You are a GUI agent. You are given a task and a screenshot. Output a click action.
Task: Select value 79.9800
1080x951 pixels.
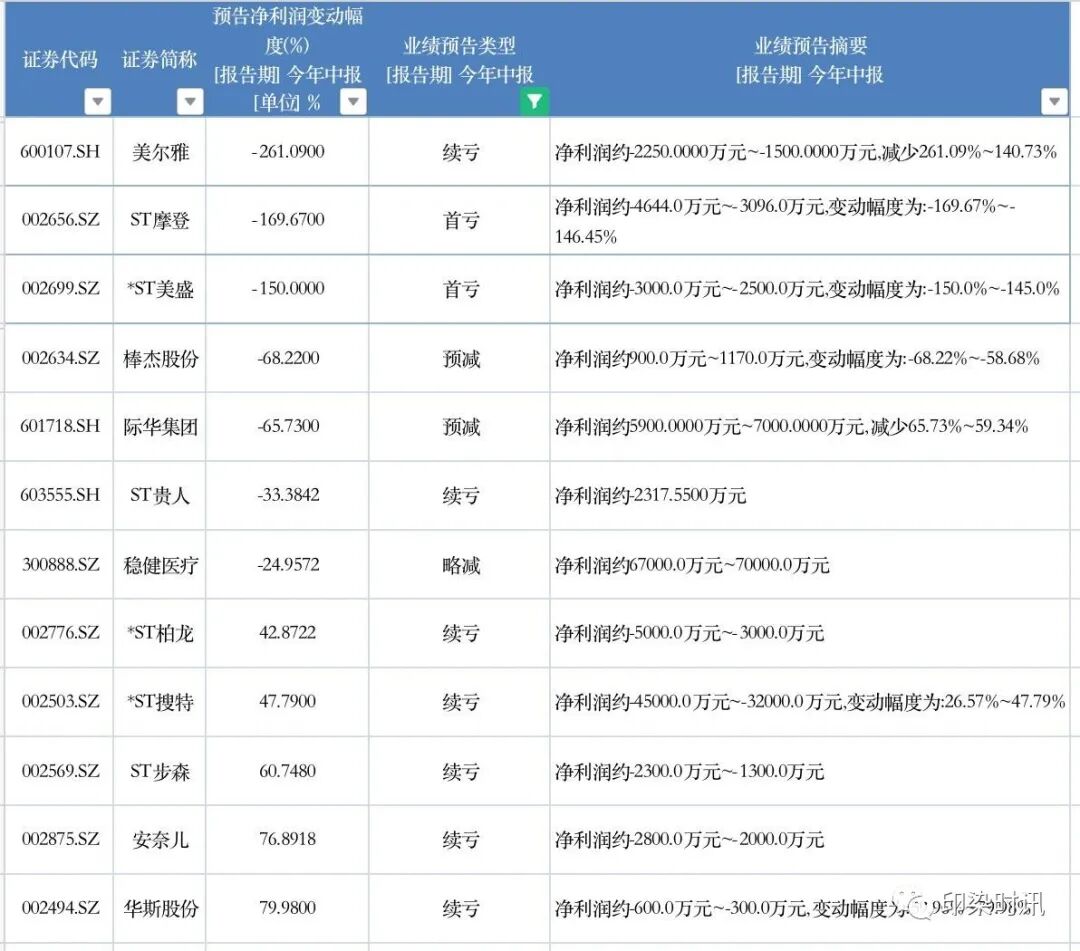[287, 908]
